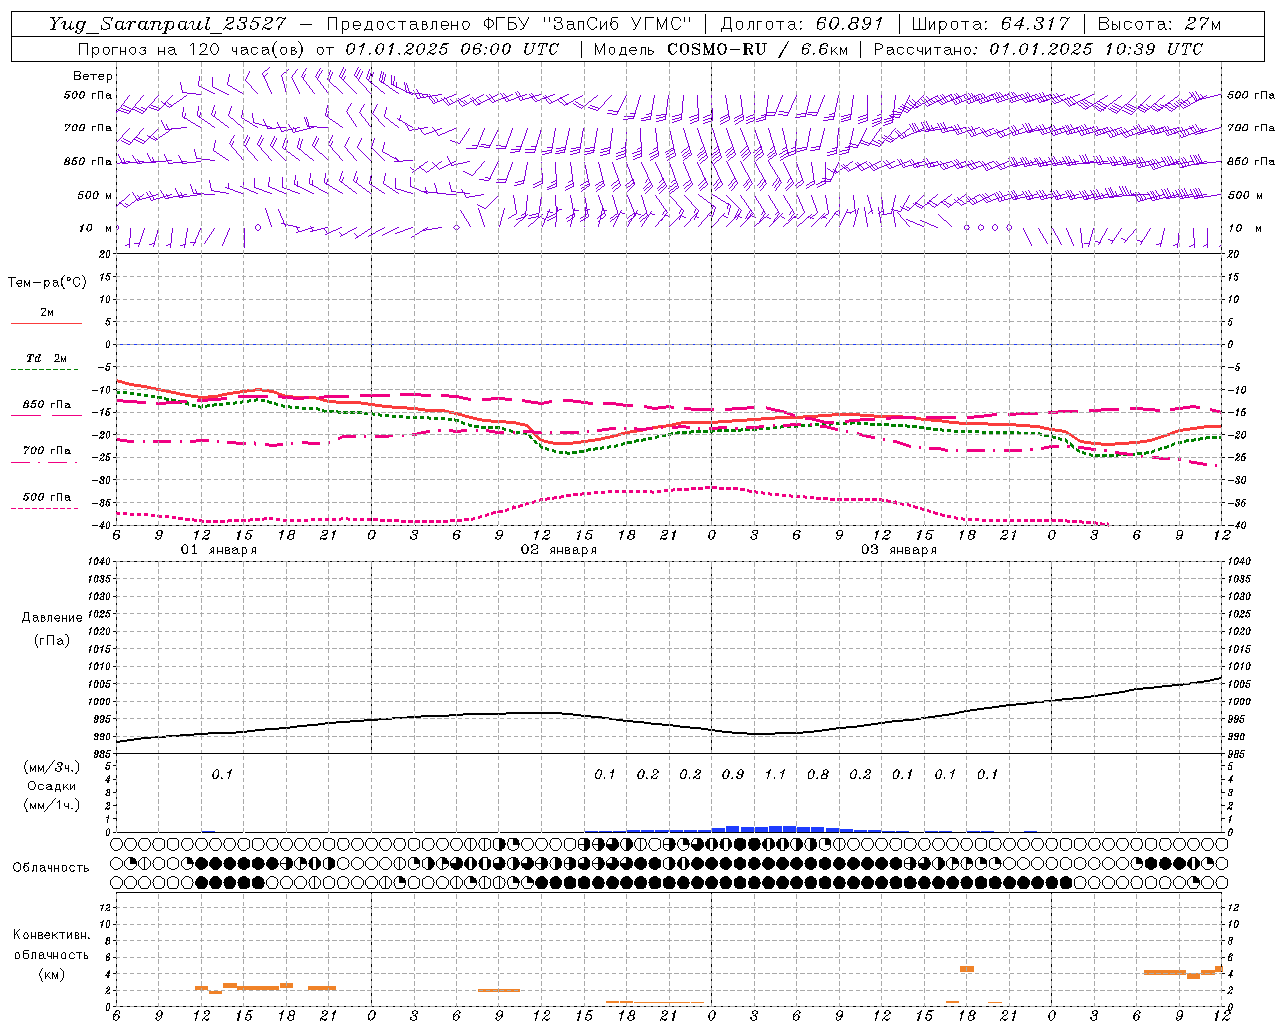The height and width of the screenshot is (1024, 1280).
Task: Click the Давление panel label
Action: (x=52, y=618)
